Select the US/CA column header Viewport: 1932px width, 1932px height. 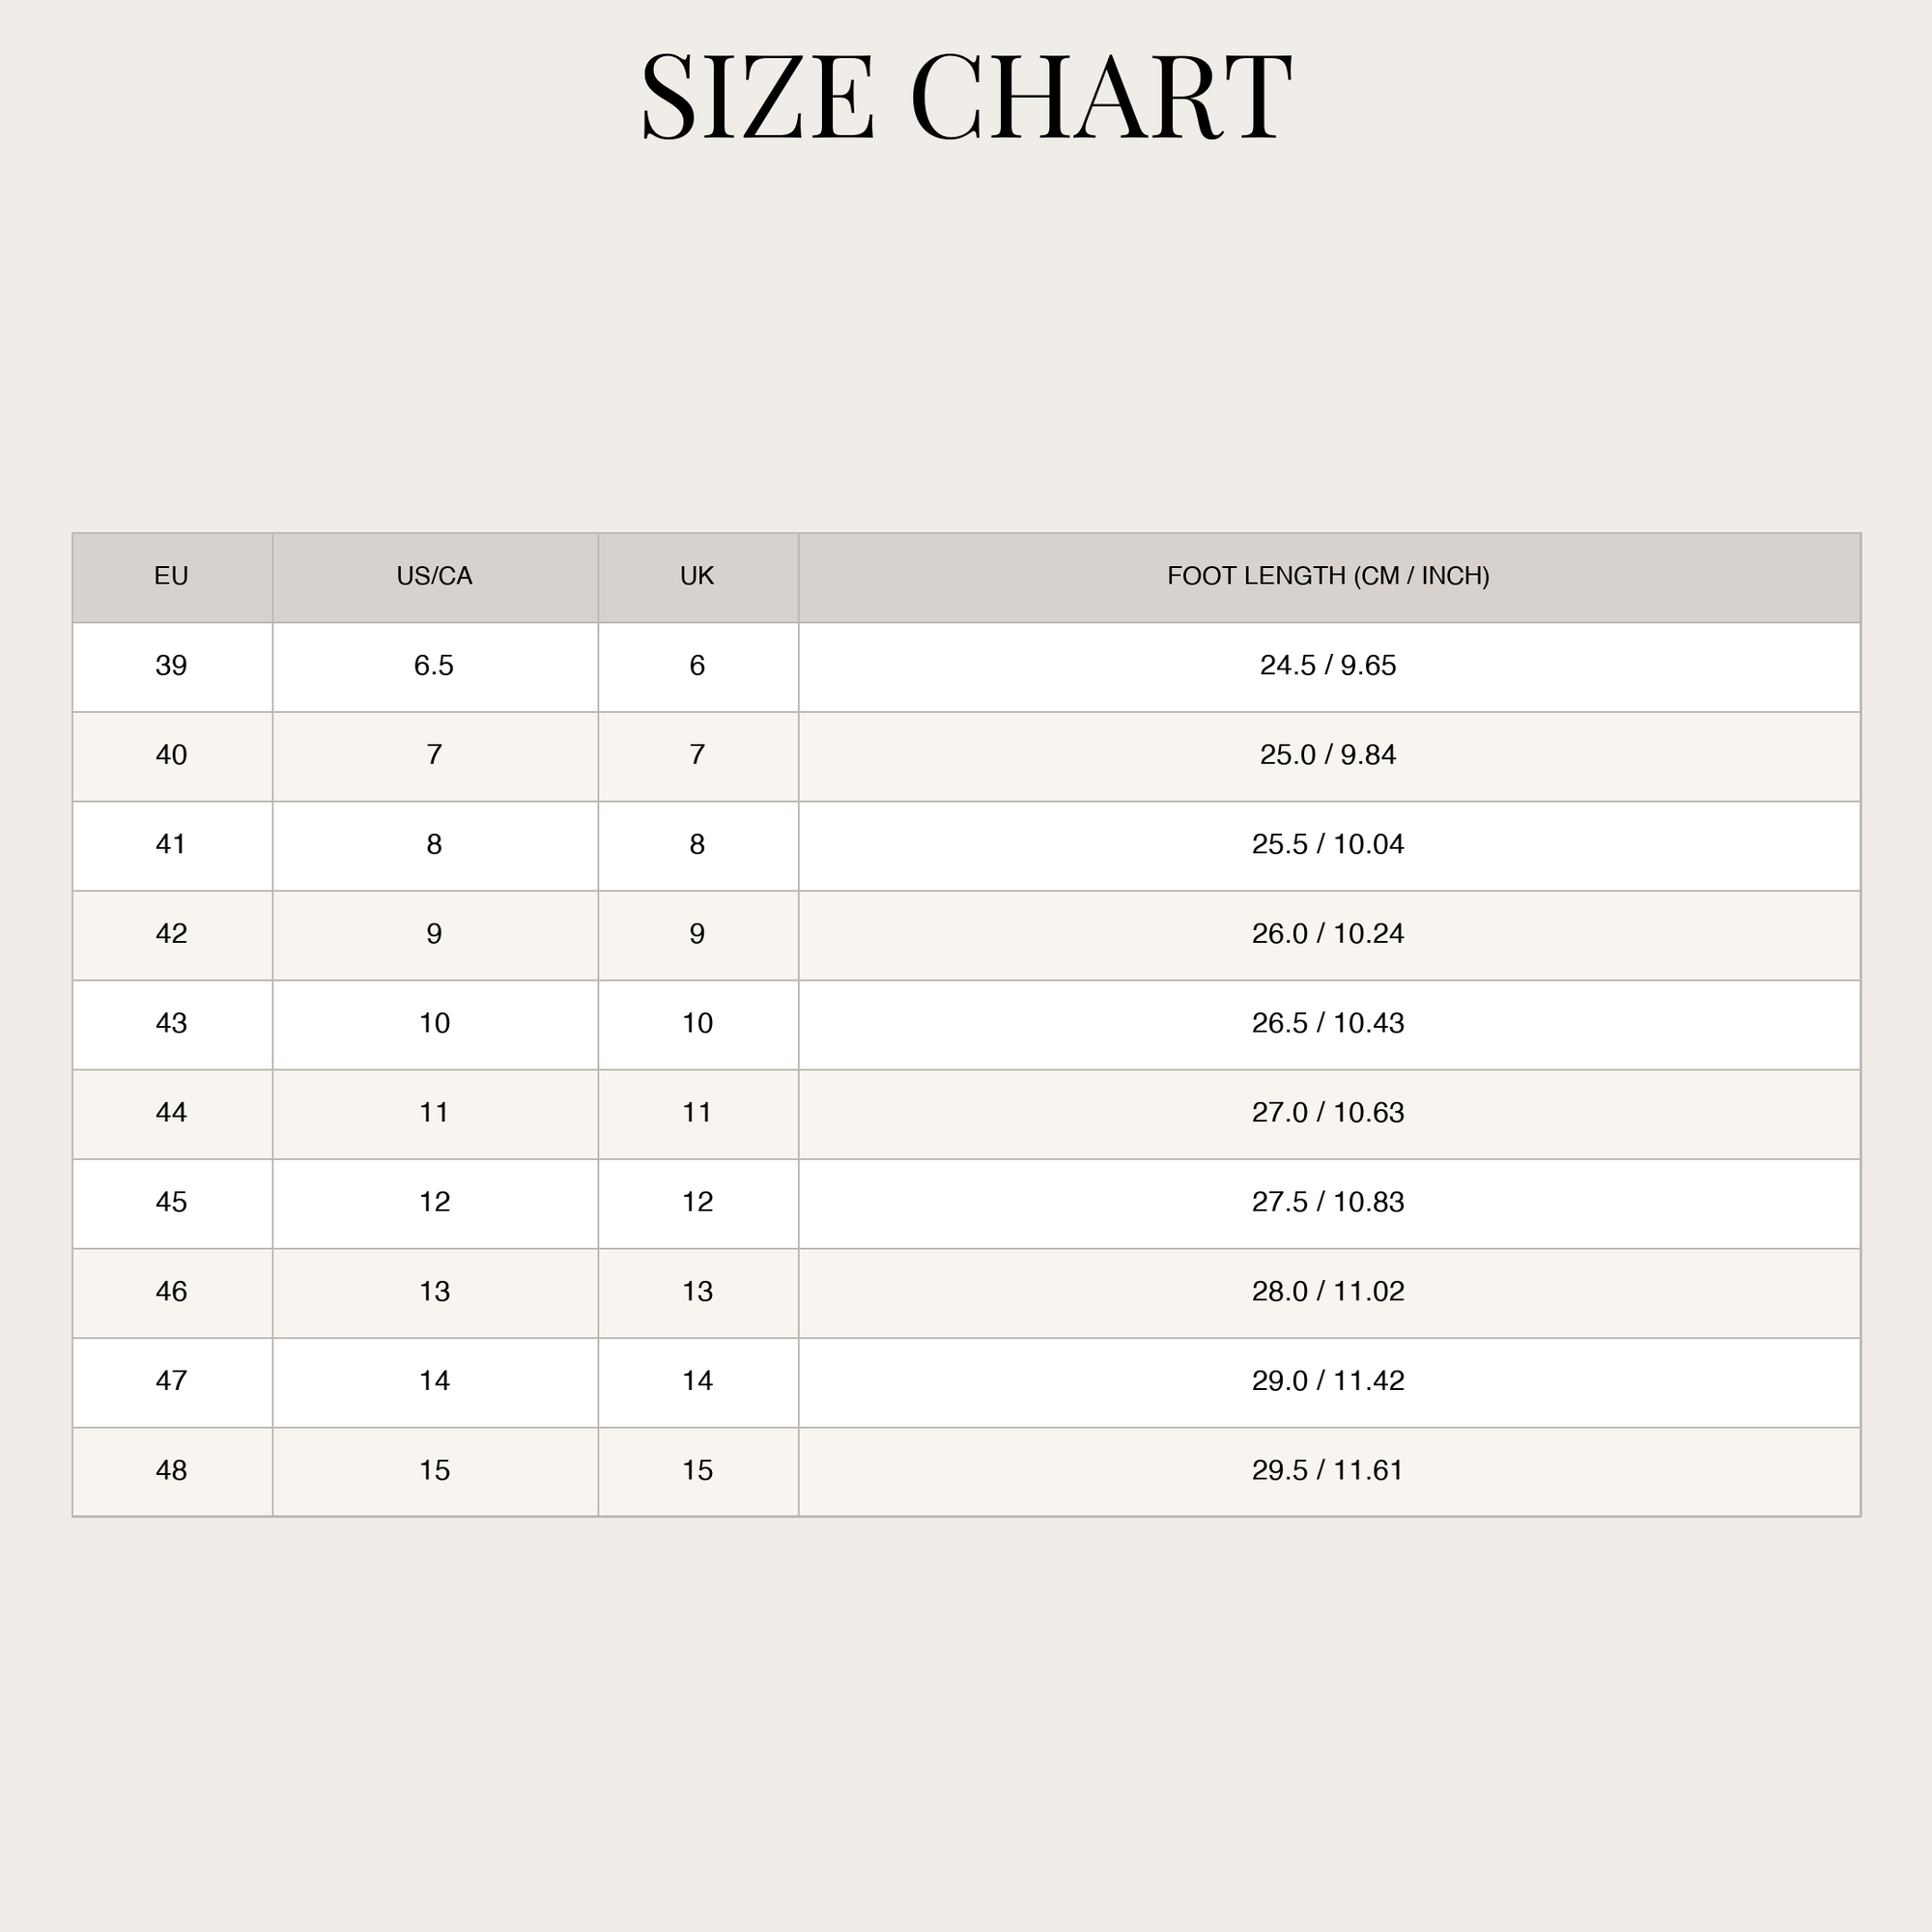pyautogui.click(x=434, y=577)
